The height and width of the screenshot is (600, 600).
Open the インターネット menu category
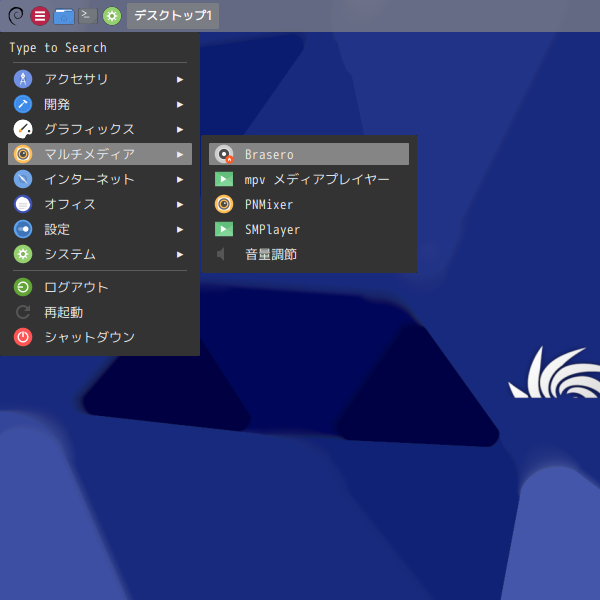(100, 179)
